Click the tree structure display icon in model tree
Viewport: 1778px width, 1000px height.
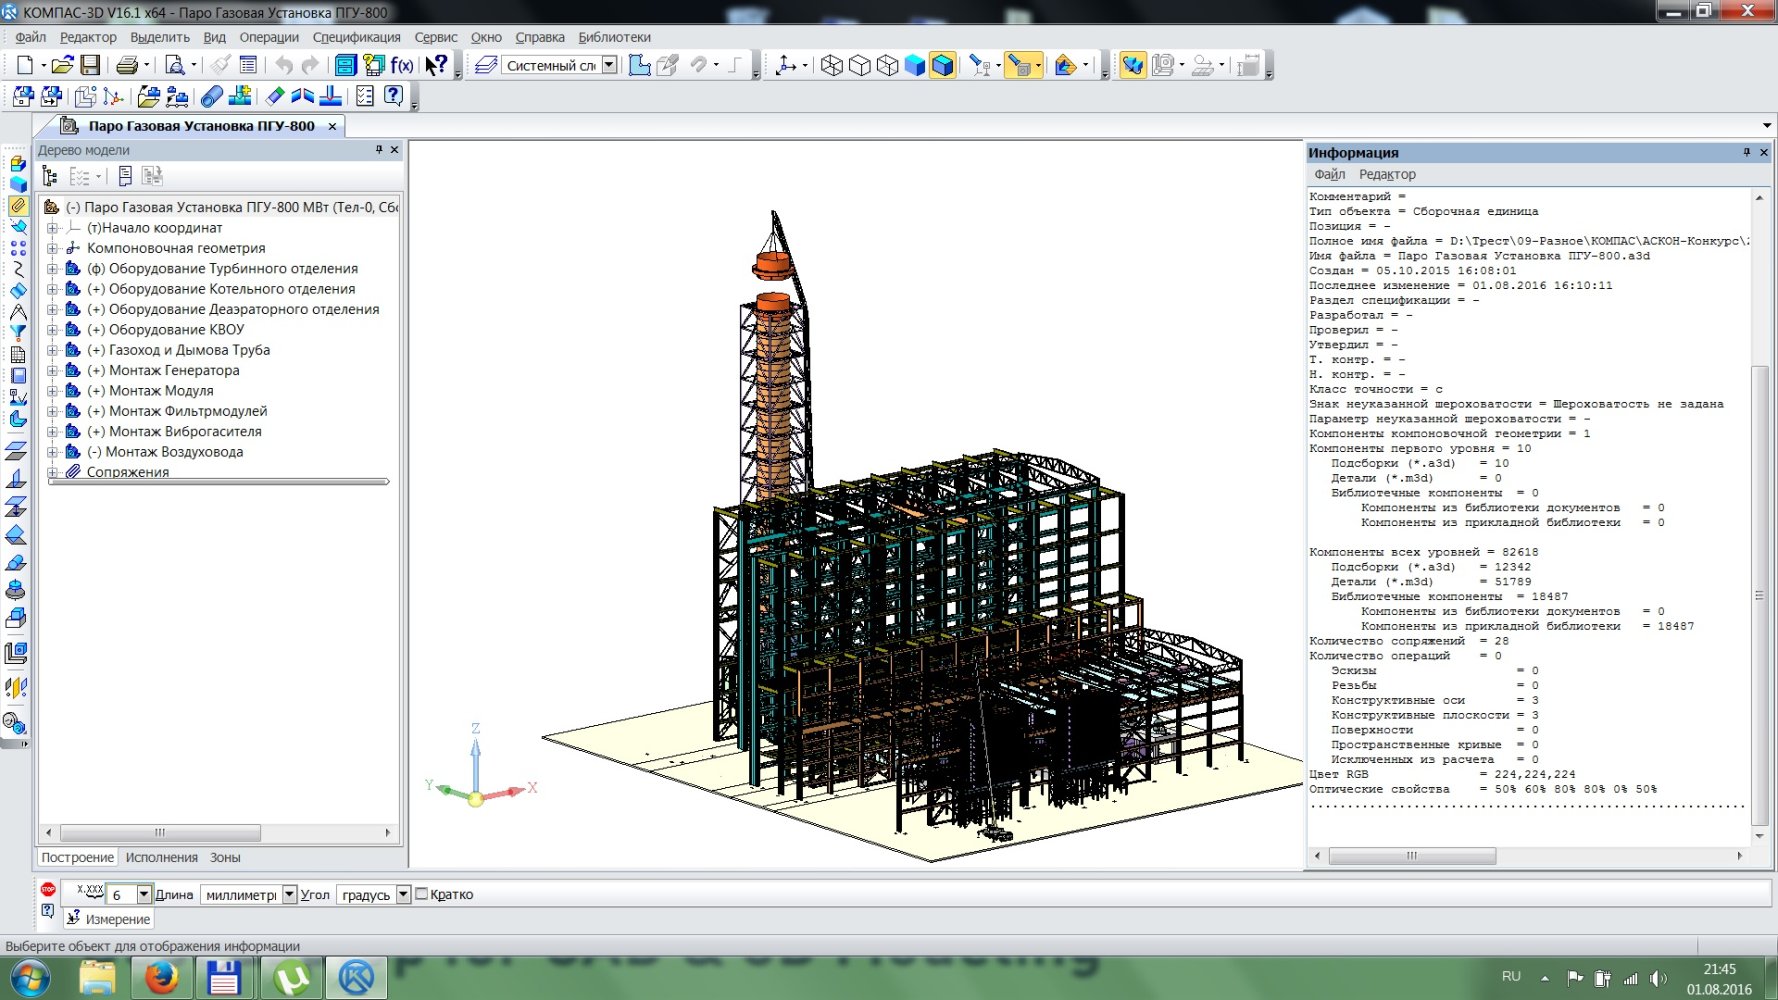[x=50, y=176]
